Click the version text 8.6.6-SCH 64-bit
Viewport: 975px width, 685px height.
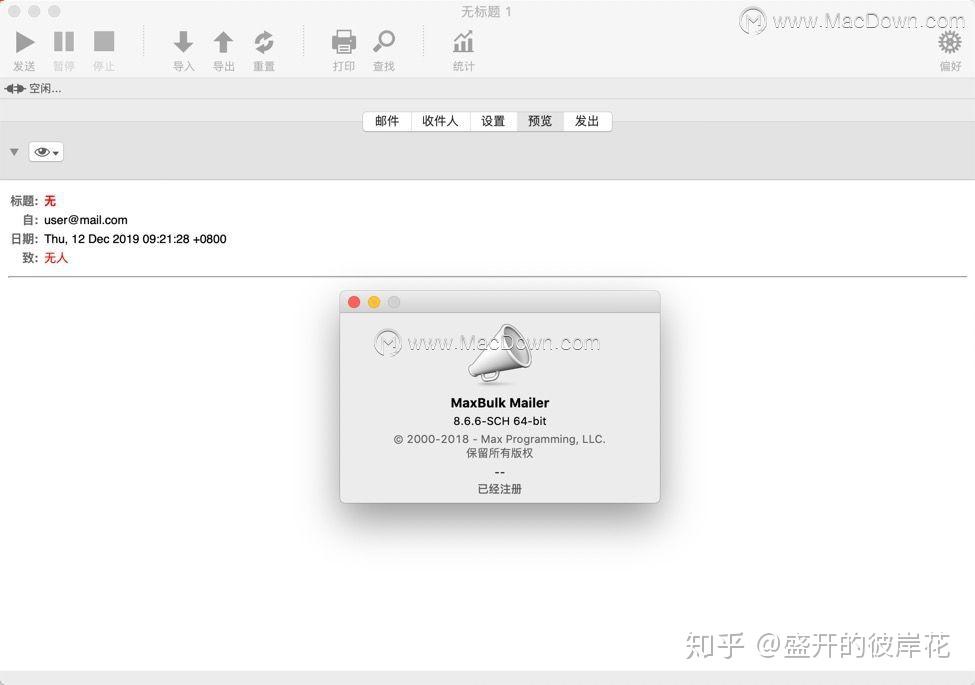(500, 421)
